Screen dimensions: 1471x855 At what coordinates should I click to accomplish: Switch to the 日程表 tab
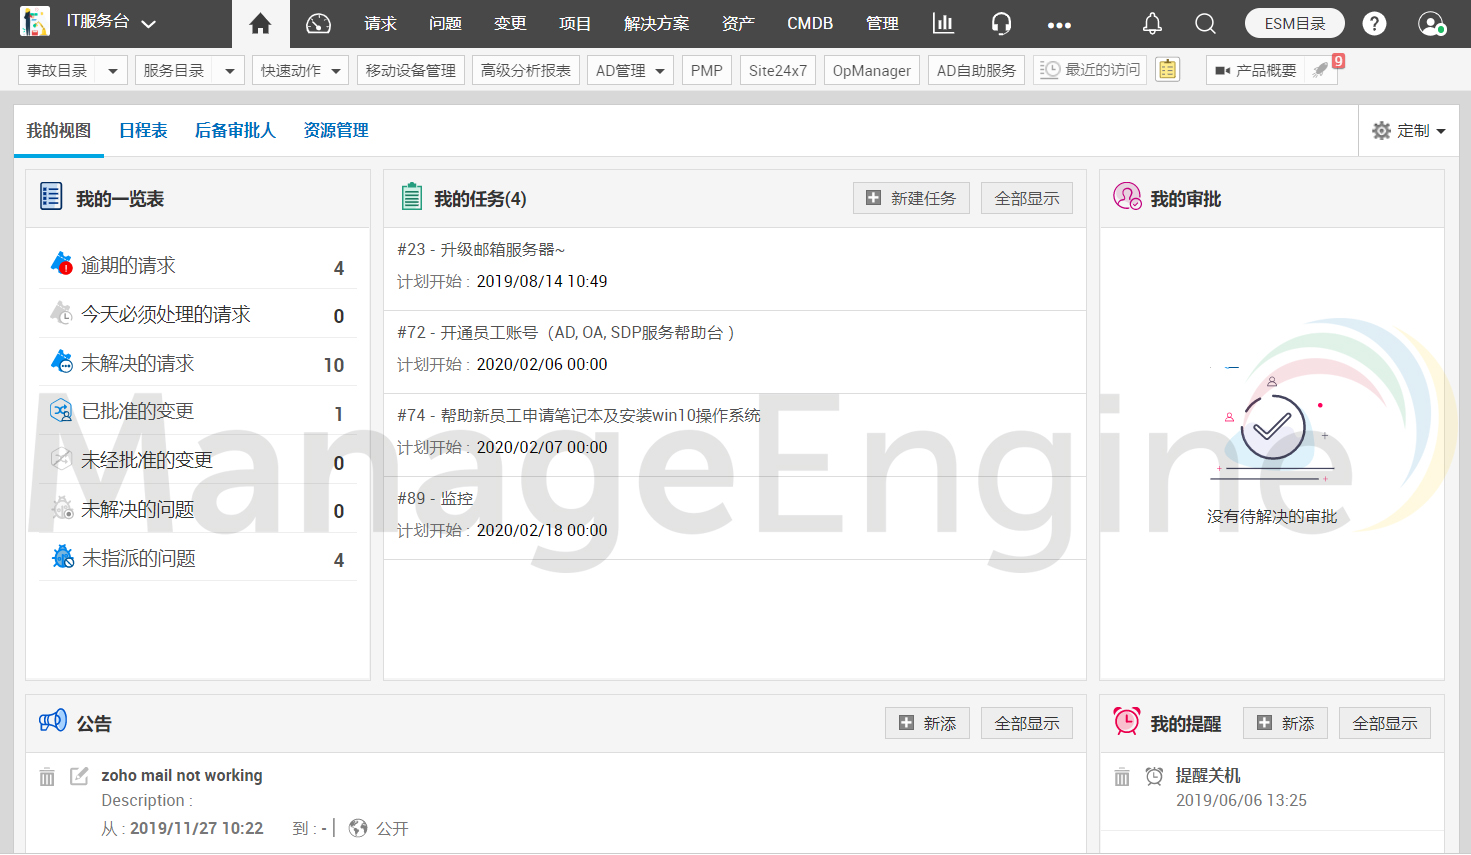point(143,131)
